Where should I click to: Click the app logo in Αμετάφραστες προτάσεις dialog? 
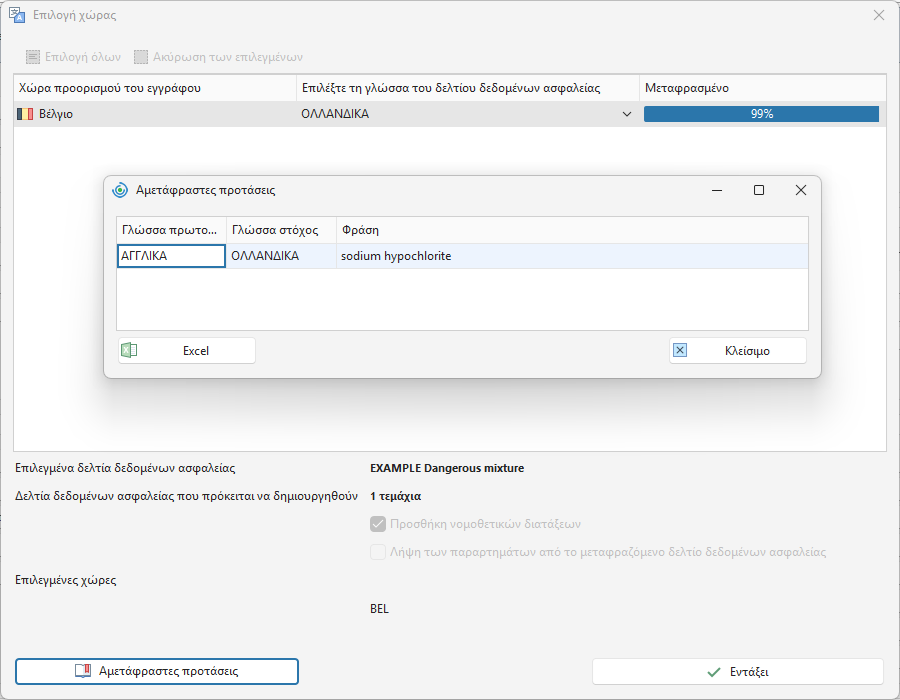pos(120,190)
